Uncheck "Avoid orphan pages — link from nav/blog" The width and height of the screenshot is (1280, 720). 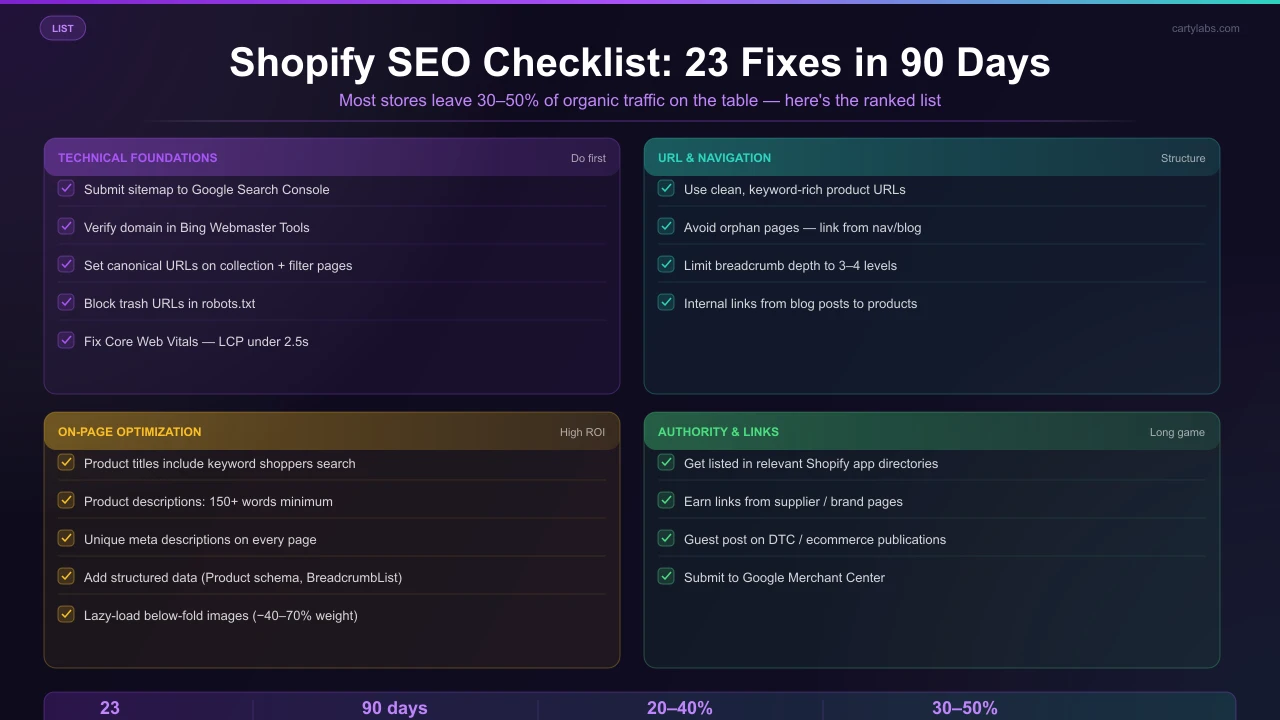point(666,226)
